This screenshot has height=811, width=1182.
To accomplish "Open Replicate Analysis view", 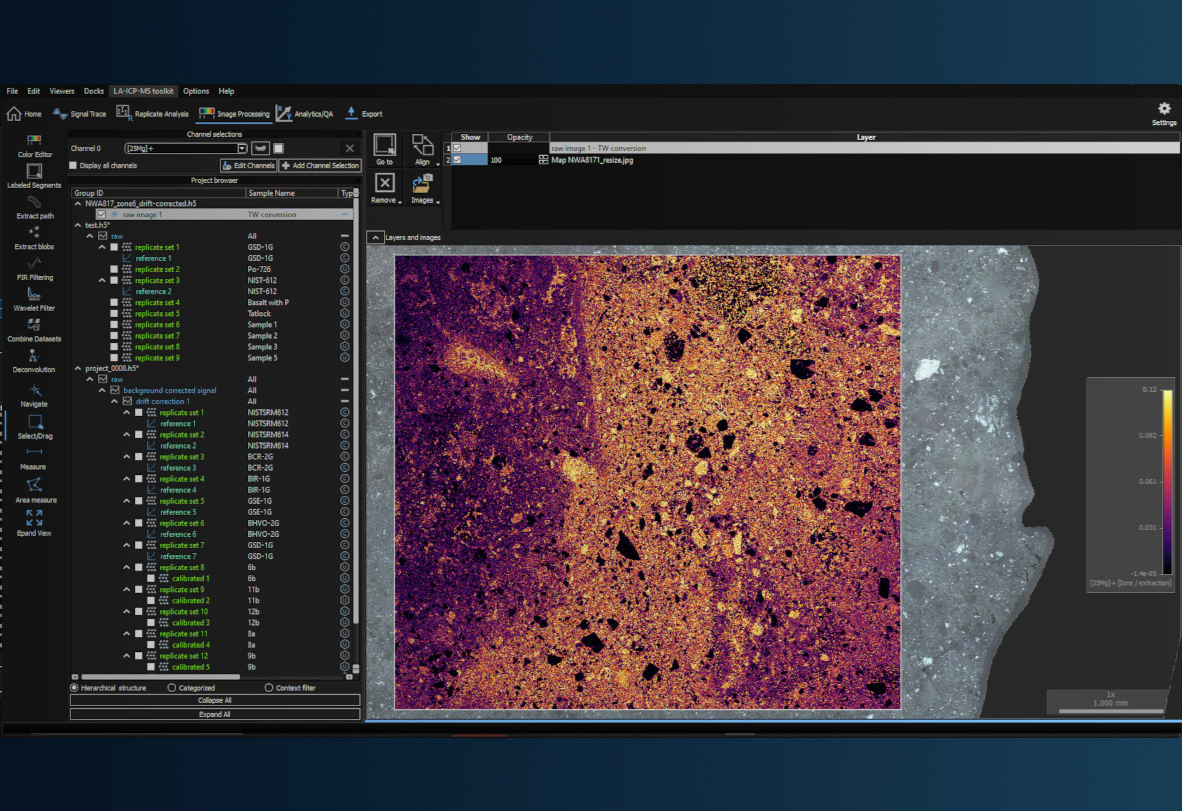I will click(152, 114).
